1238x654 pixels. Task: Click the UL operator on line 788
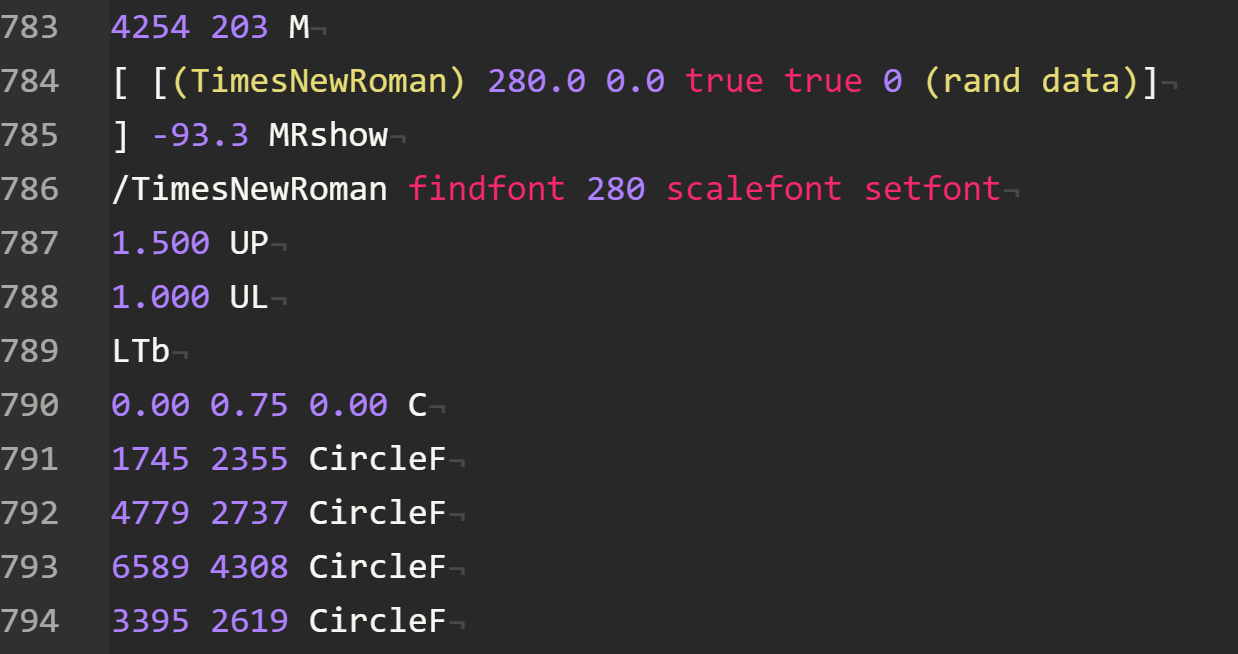(249, 297)
